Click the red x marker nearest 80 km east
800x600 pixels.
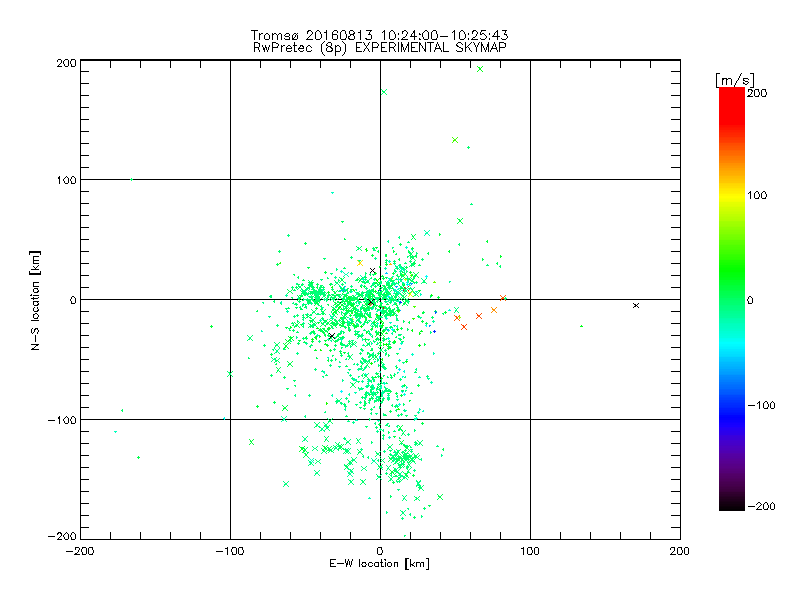[503, 298]
